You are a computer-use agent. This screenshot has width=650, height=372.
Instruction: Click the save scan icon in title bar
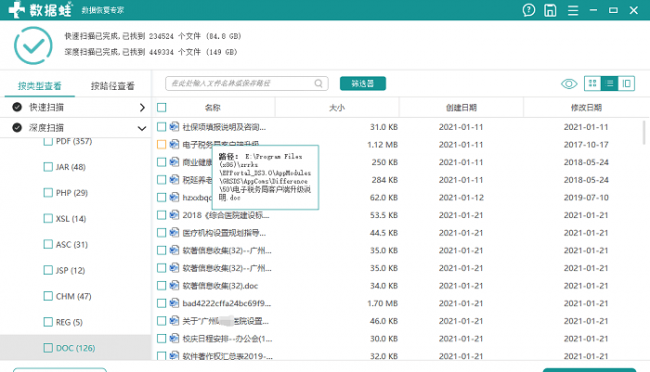(550, 10)
